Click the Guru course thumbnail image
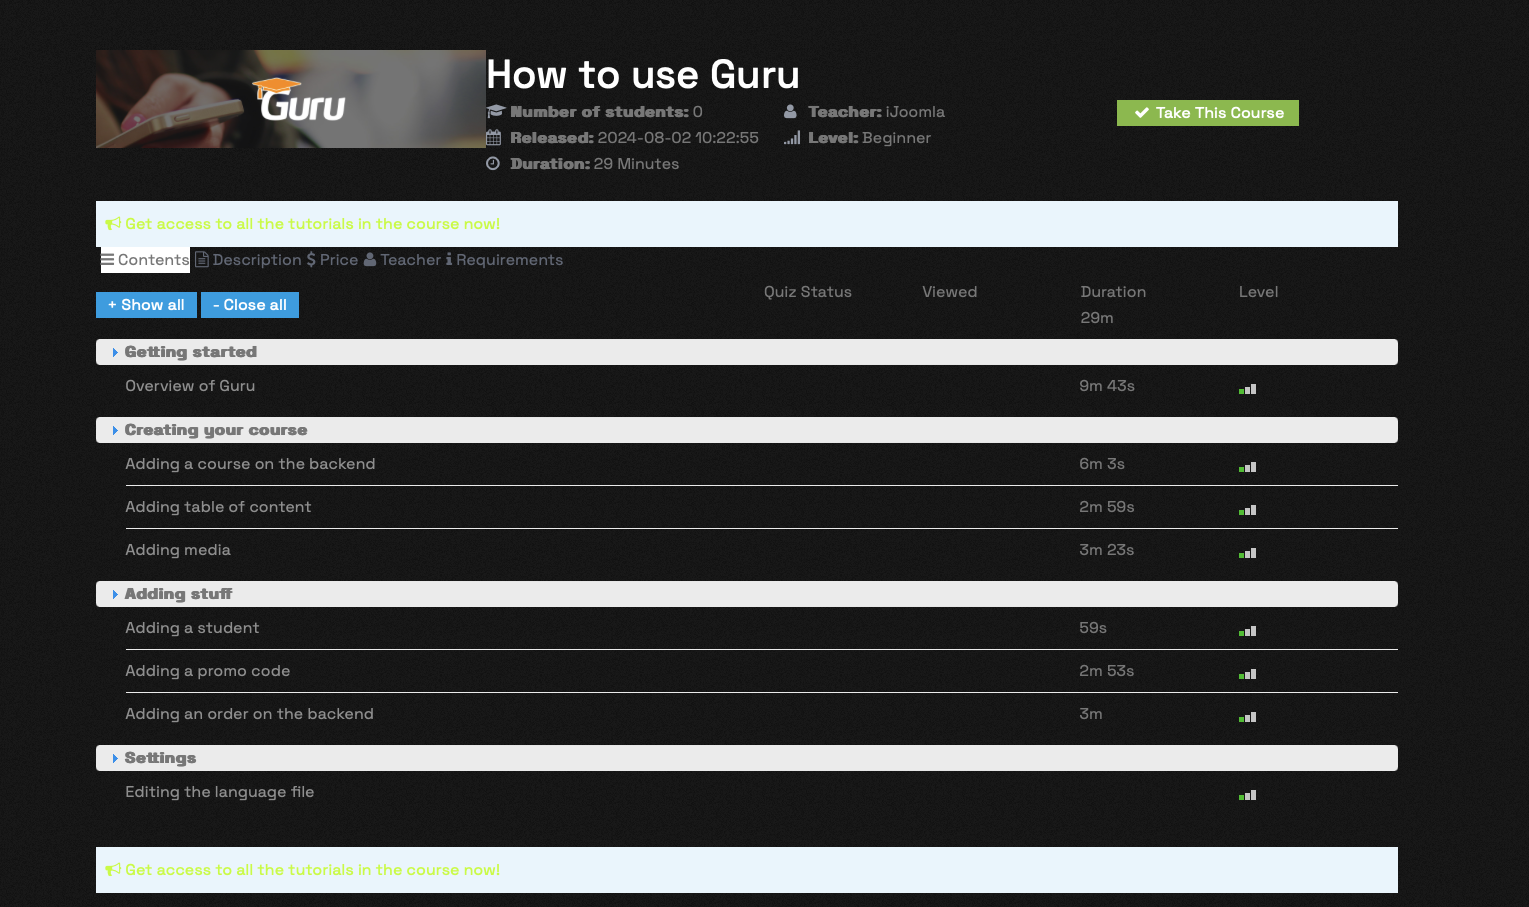Image resolution: width=1529 pixels, height=907 pixels. 291,99
